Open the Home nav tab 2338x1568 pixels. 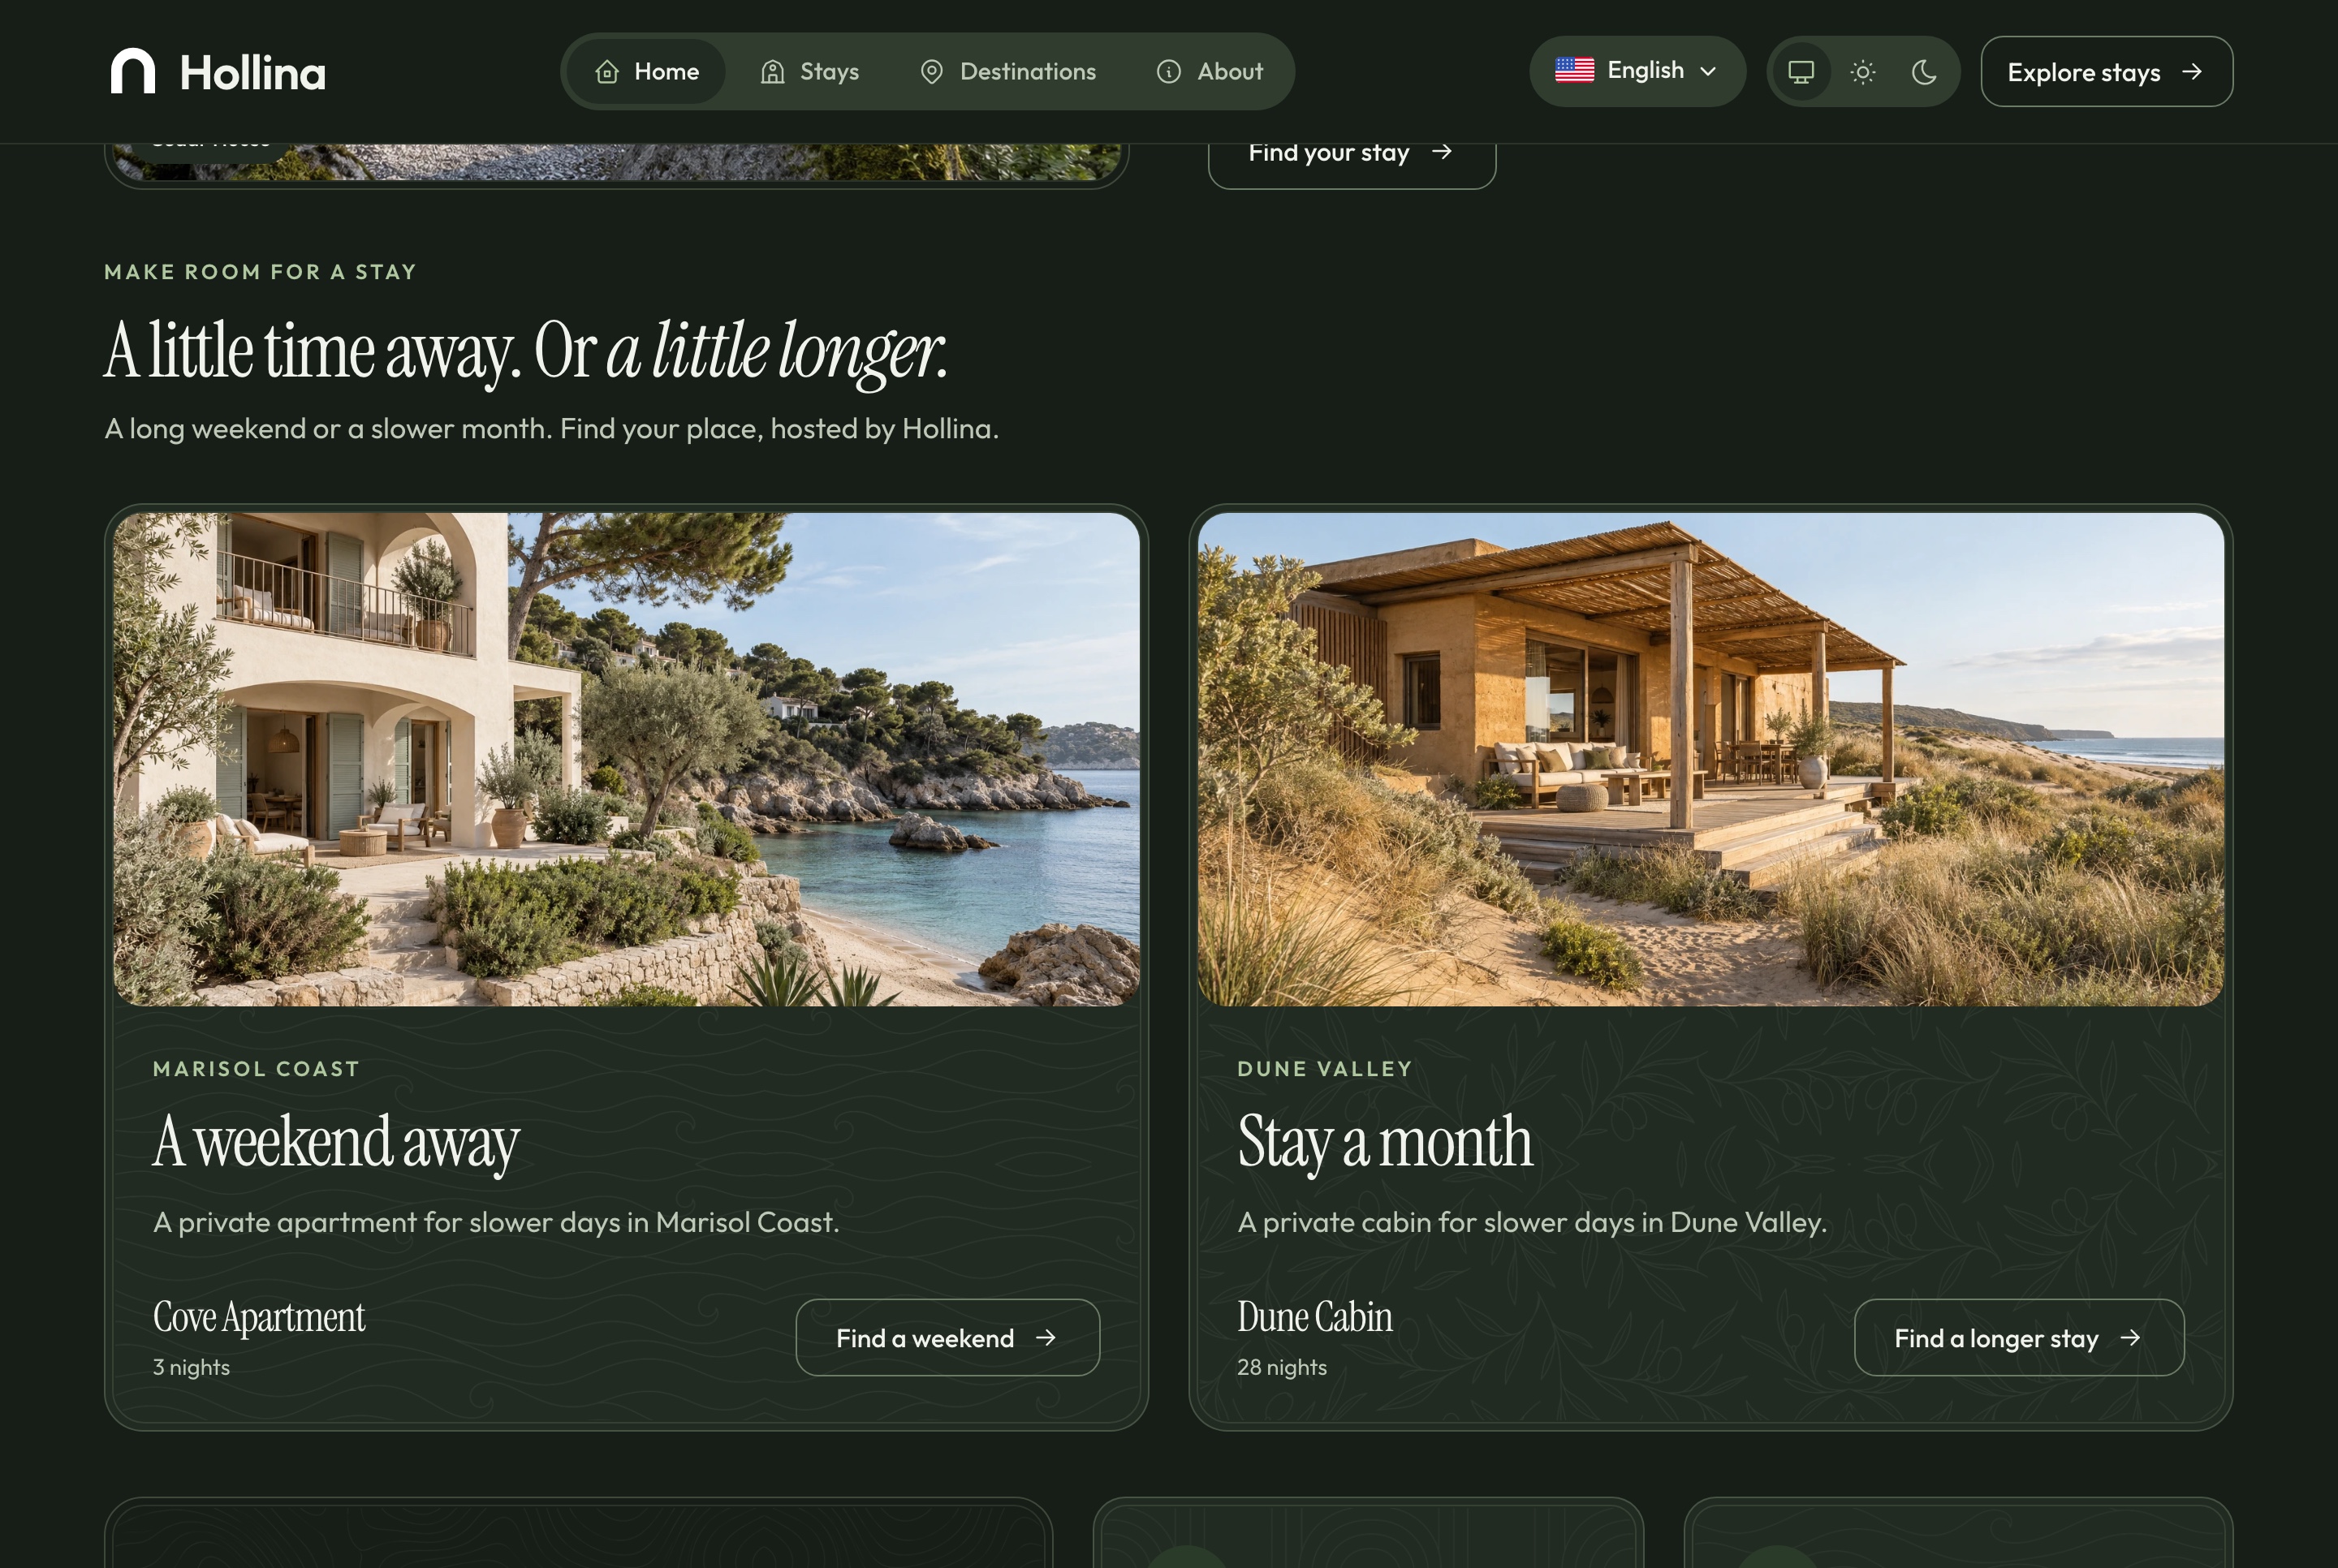coord(647,71)
